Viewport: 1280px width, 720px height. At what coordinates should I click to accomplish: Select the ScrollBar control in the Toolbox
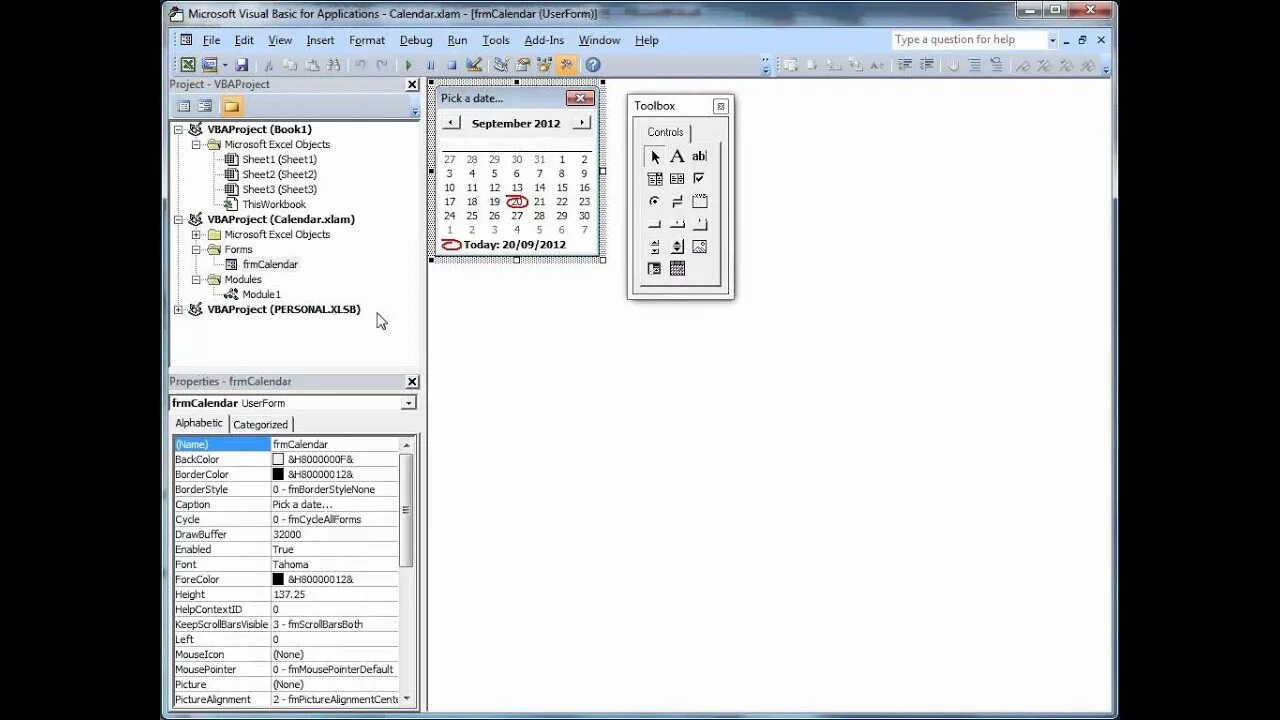click(654, 246)
